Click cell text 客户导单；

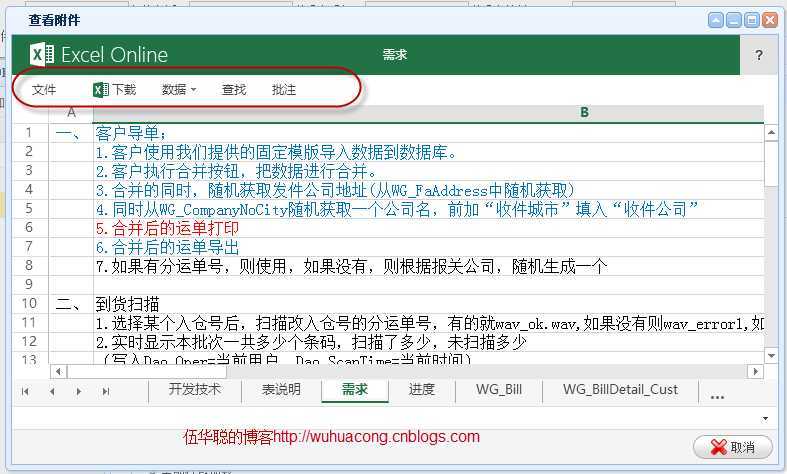131,134
